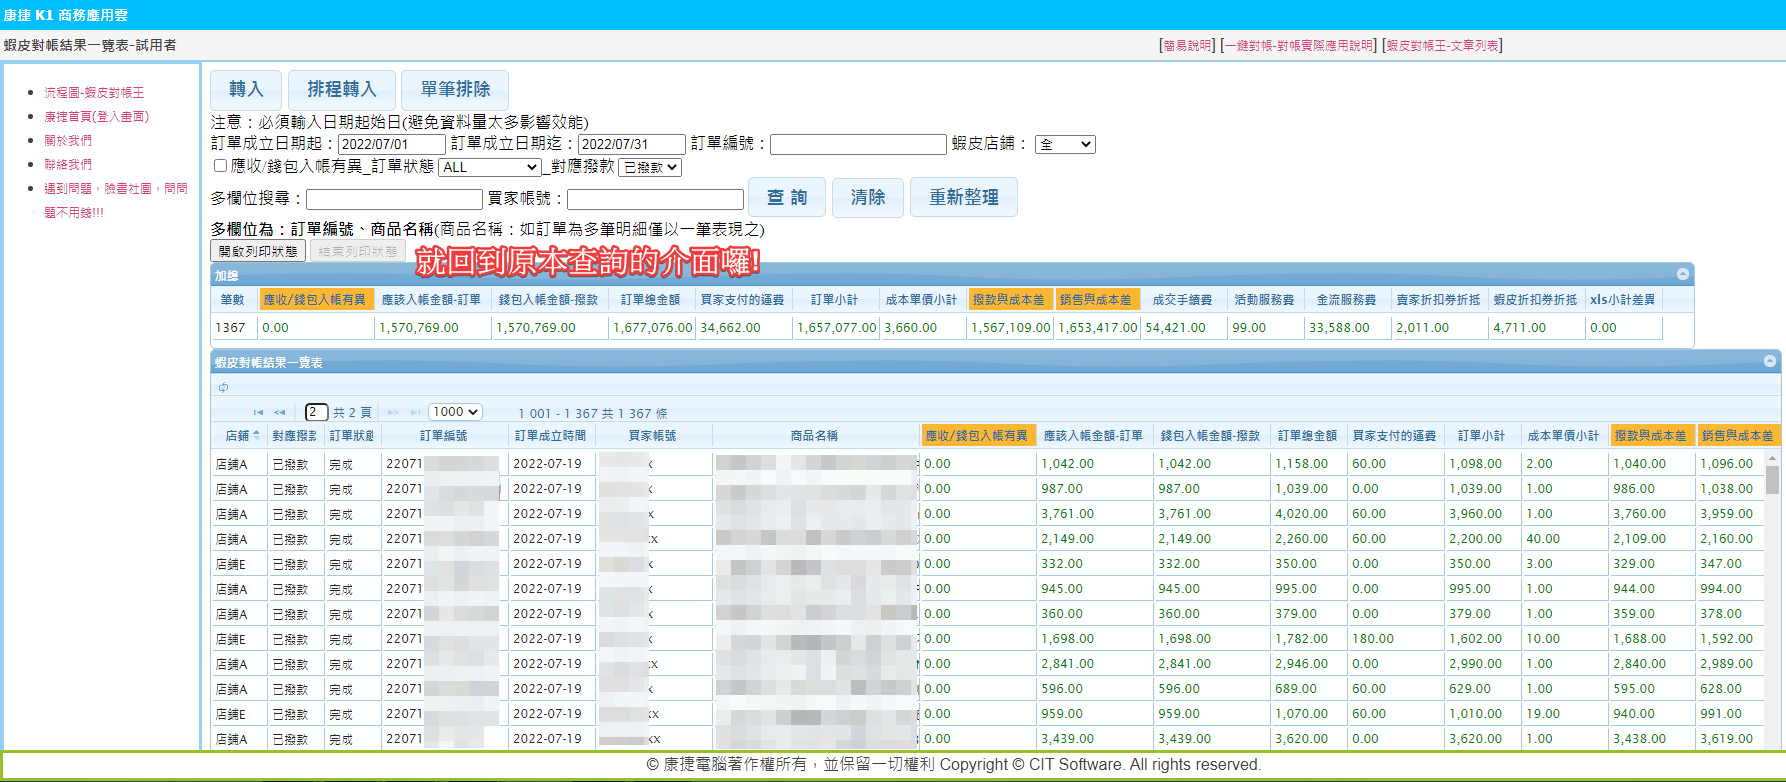Viewport: 1786px width, 782px height.
Task: Click the grid refresh icon
Action: click(x=223, y=387)
